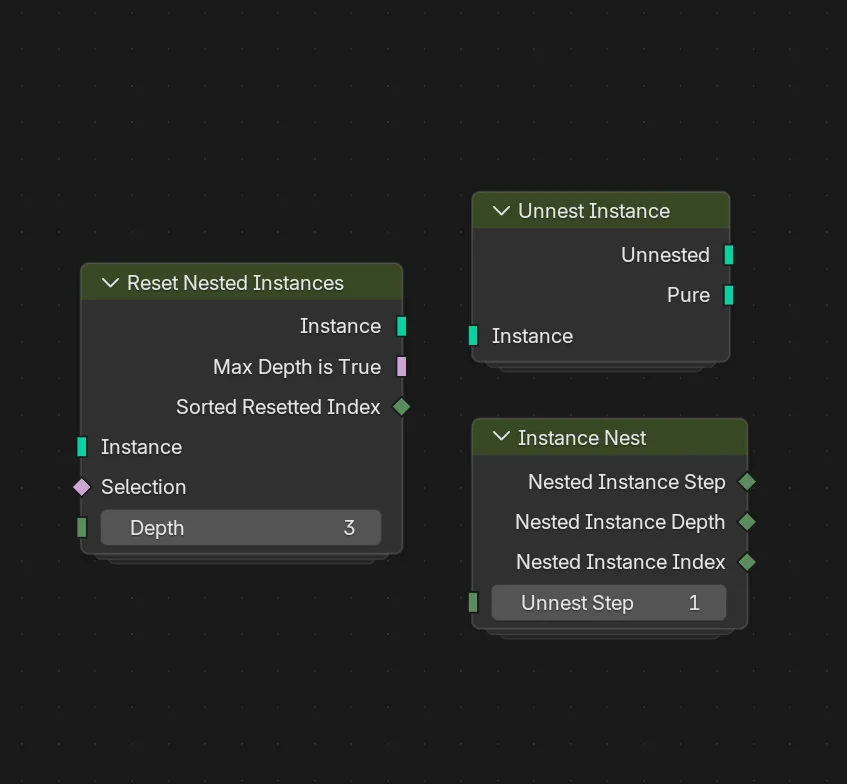Collapse the Unnest Instance node

pos(502,210)
